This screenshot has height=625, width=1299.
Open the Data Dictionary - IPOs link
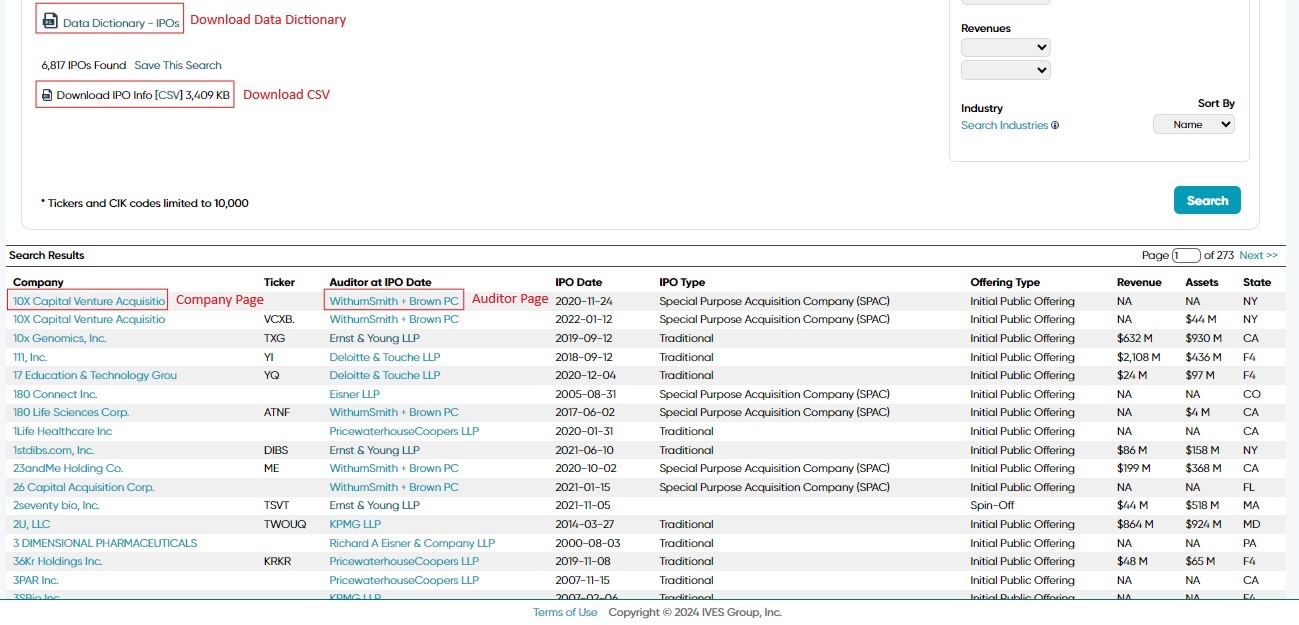pos(121,22)
